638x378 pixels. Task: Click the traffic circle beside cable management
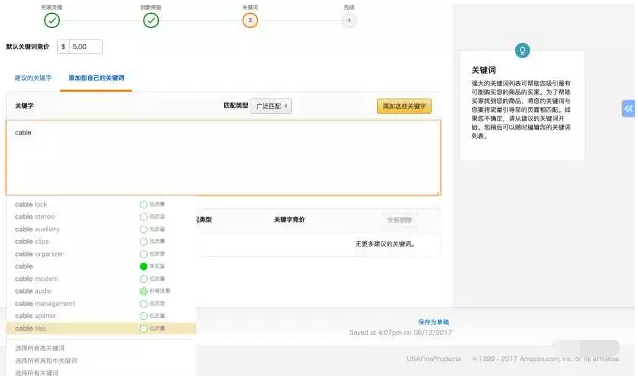[144, 304]
